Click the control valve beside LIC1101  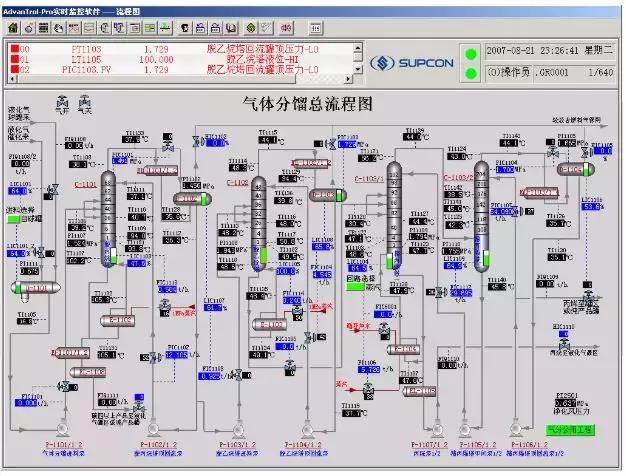(52, 190)
